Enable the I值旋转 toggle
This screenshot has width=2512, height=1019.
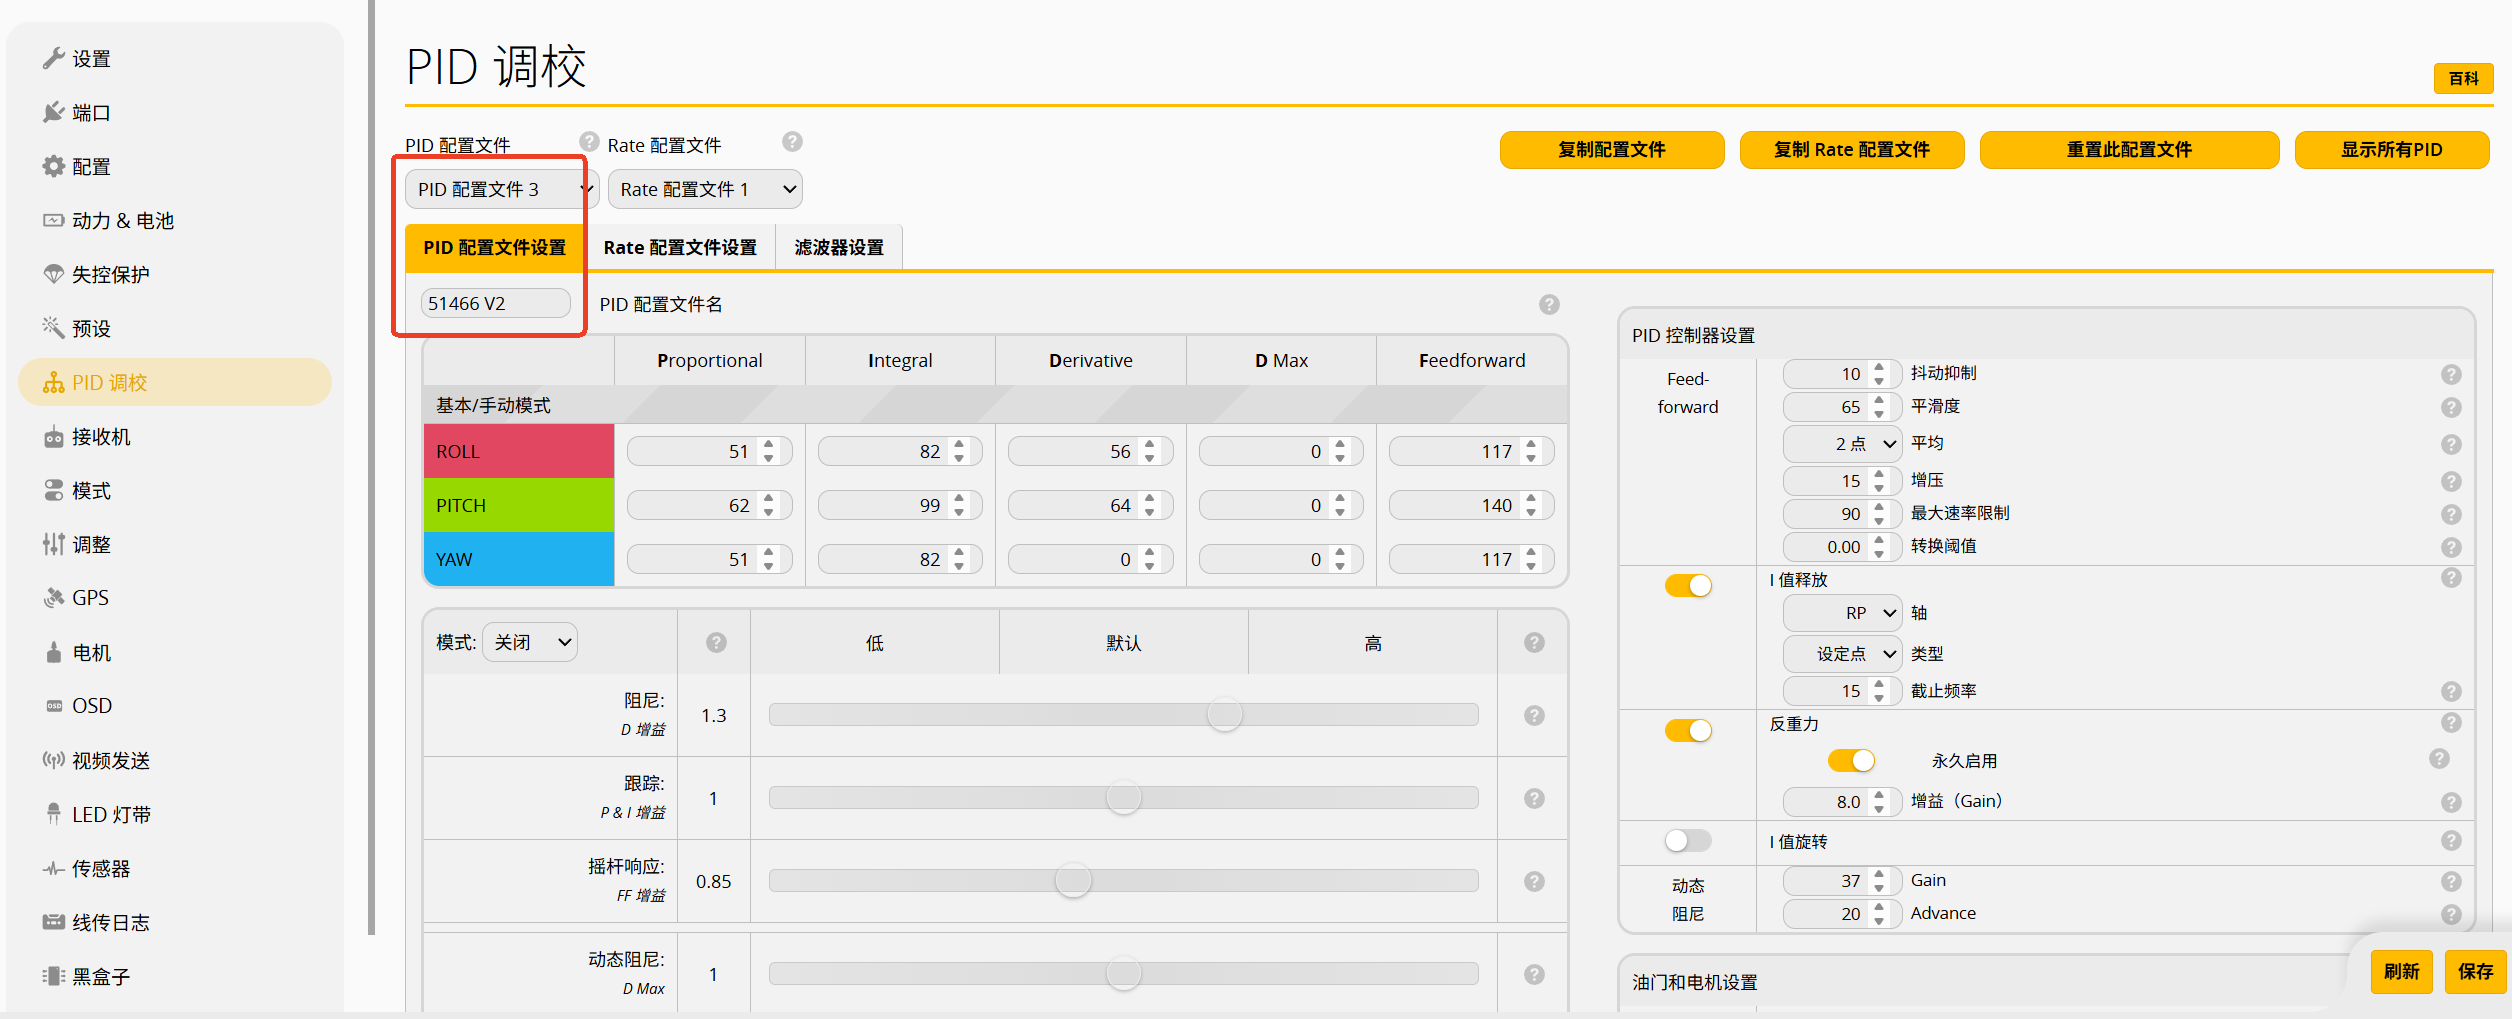pos(1688,841)
